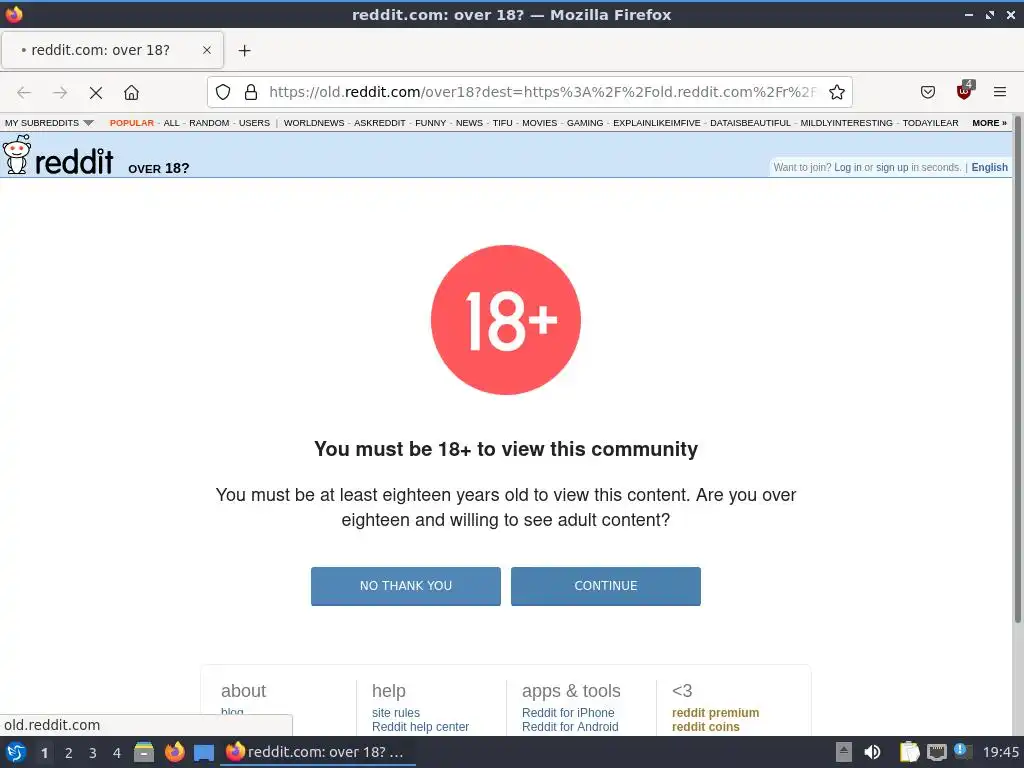Open the clipboard manager tray icon
Screen dimensions: 1024x768
point(909,752)
